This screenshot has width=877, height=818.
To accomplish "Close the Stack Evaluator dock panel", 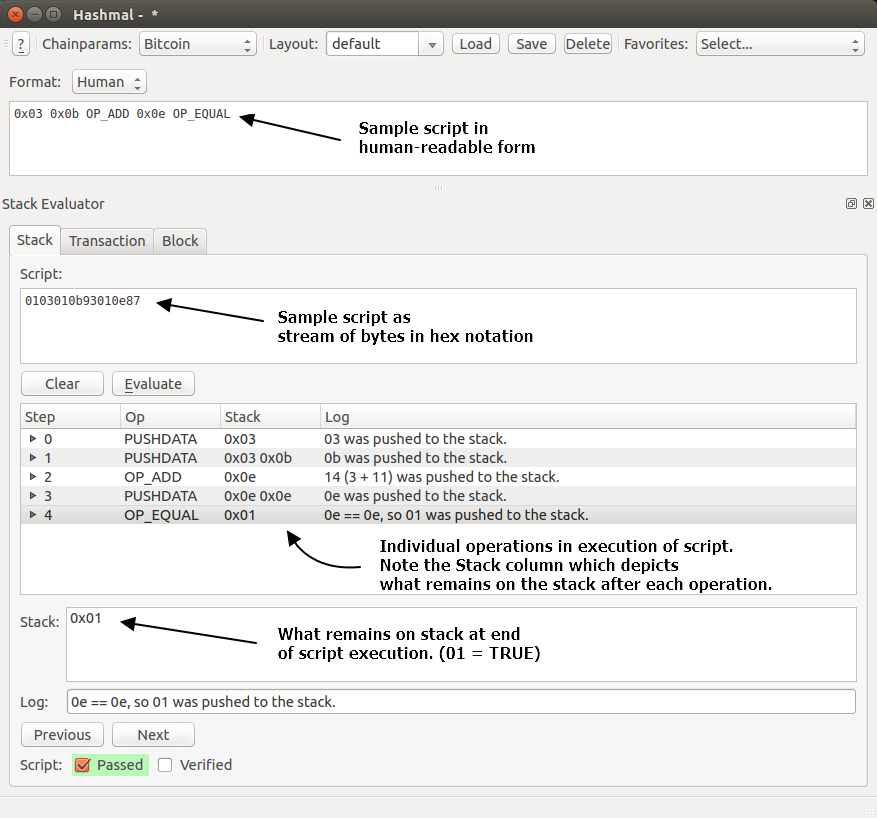I will pos(868,204).
